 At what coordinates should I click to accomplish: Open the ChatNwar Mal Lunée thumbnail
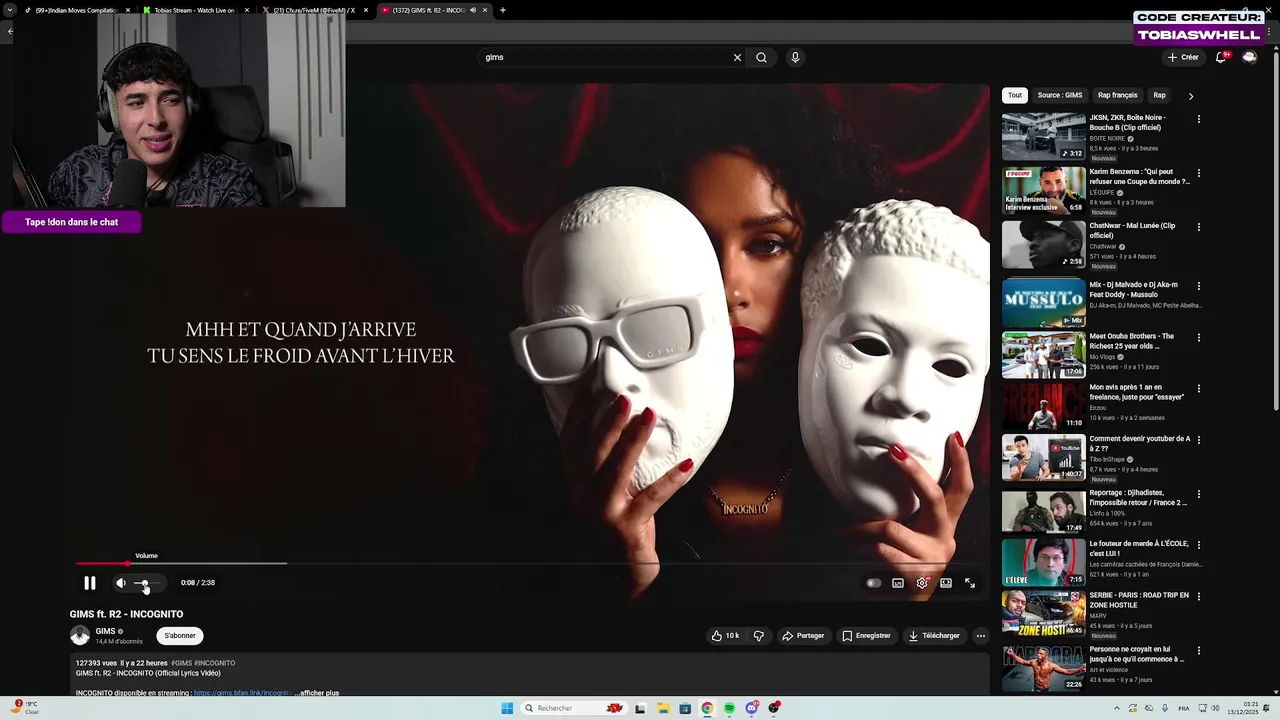point(1043,244)
